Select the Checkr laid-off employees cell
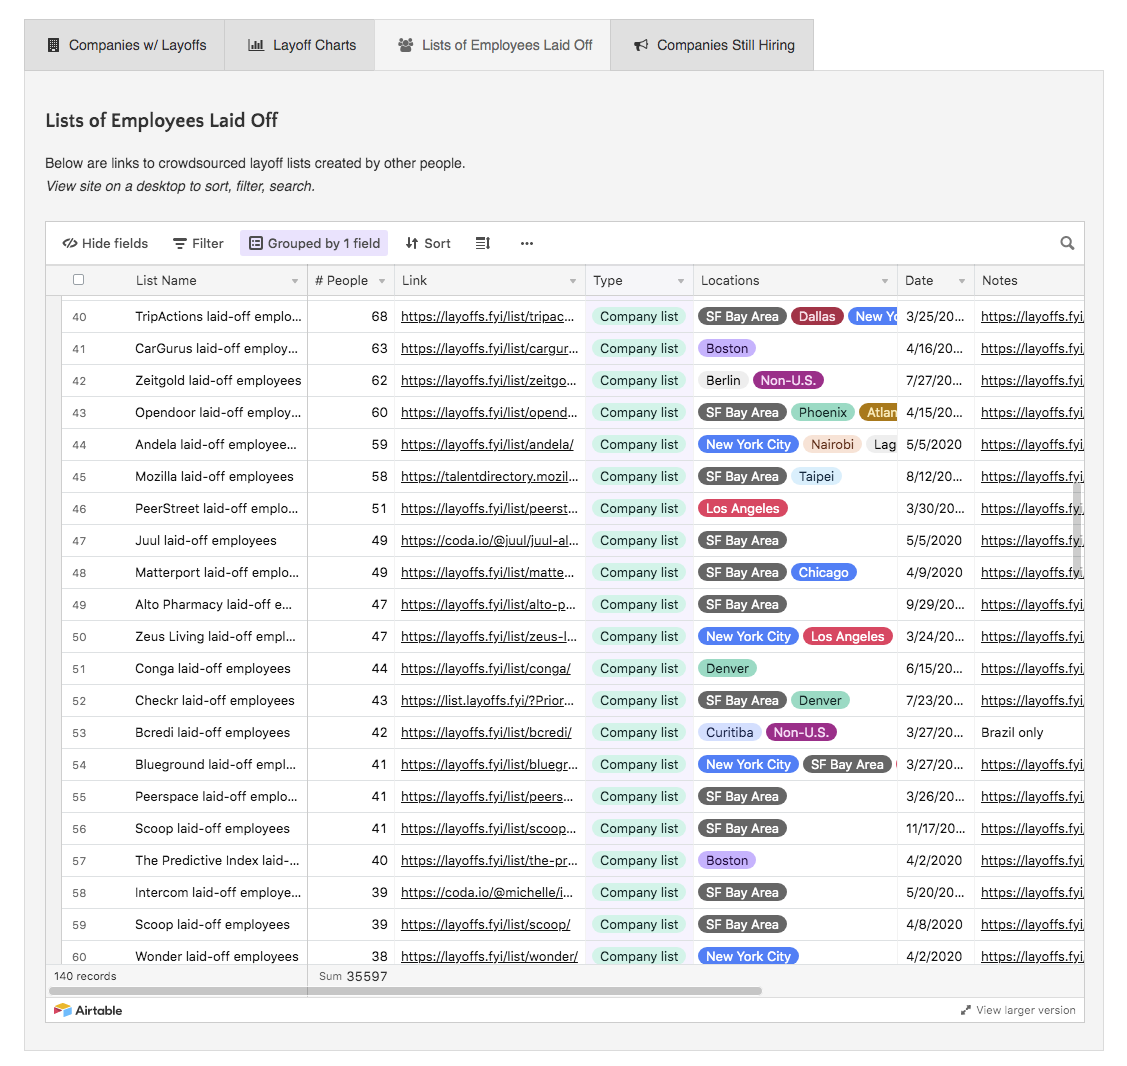This screenshot has height=1066, width=1127. click(215, 701)
